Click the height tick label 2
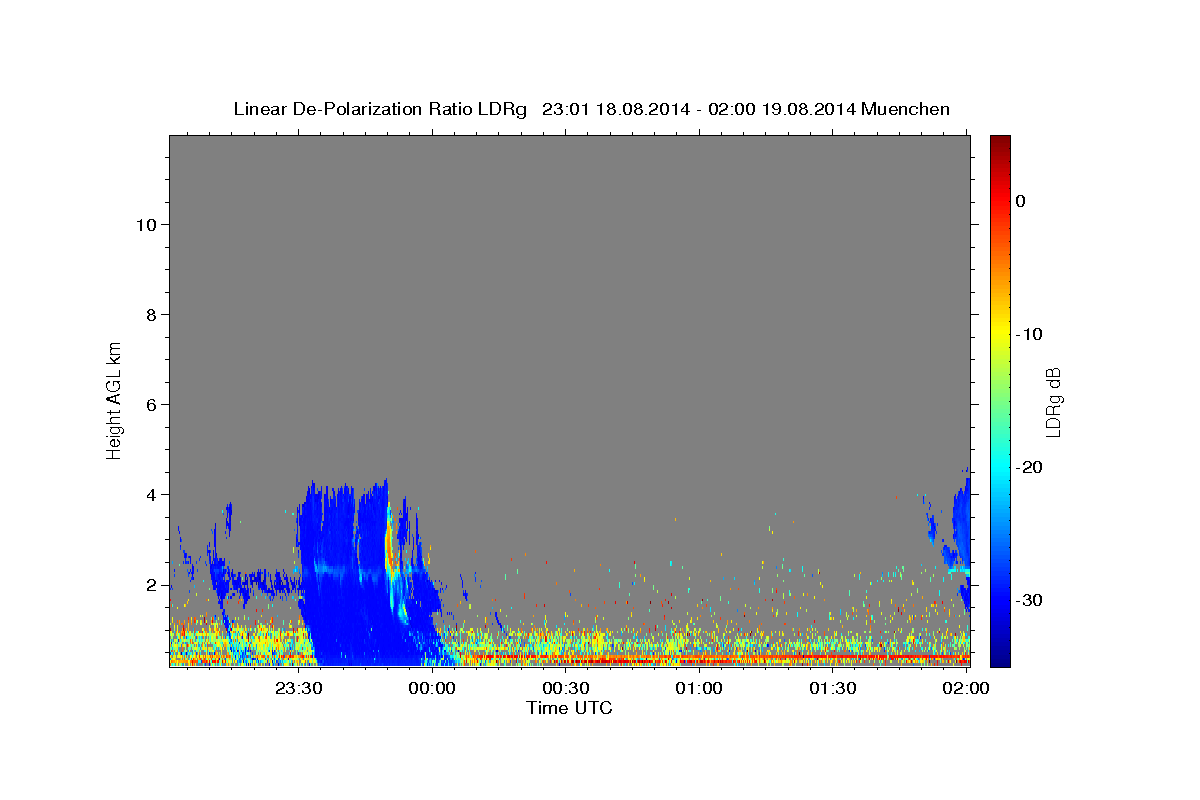The image size is (1200, 800). tap(151, 584)
